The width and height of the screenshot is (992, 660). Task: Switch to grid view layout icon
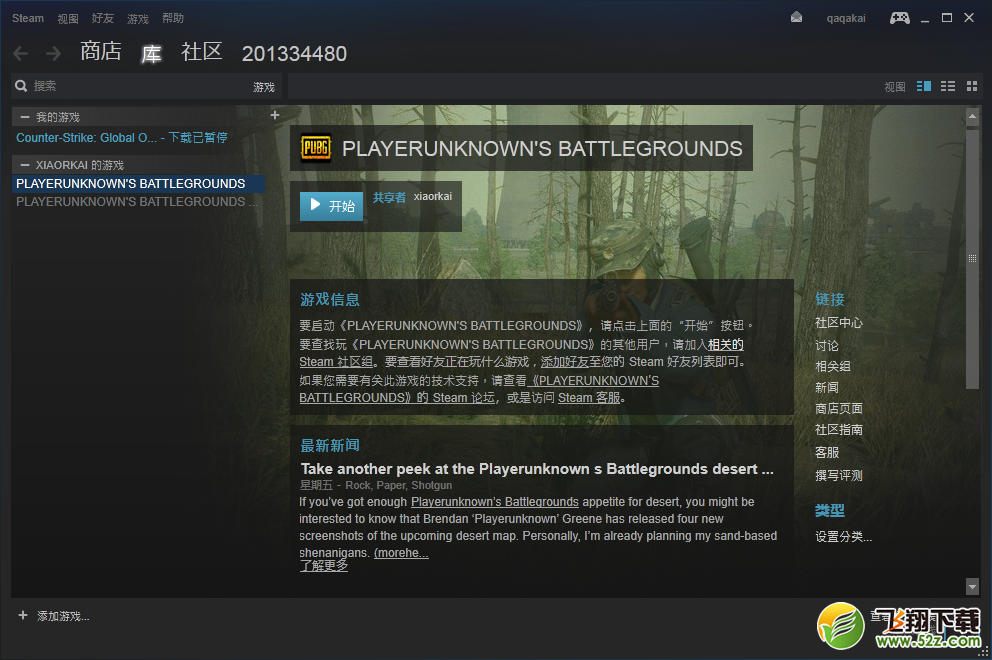(972, 86)
